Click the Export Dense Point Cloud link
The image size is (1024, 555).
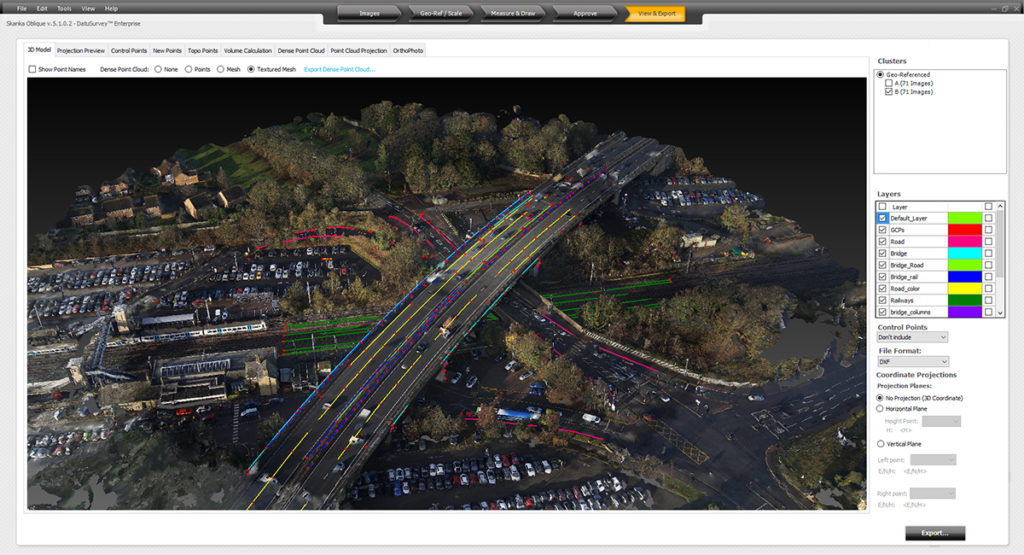340,69
